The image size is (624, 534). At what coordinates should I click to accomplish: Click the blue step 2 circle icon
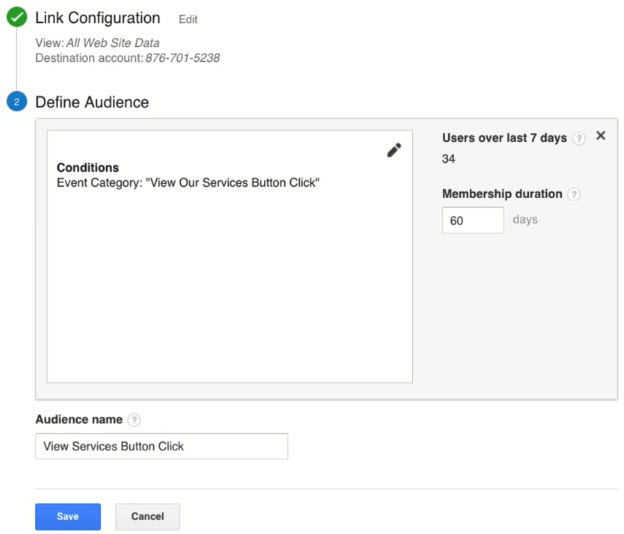click(16, 102)
